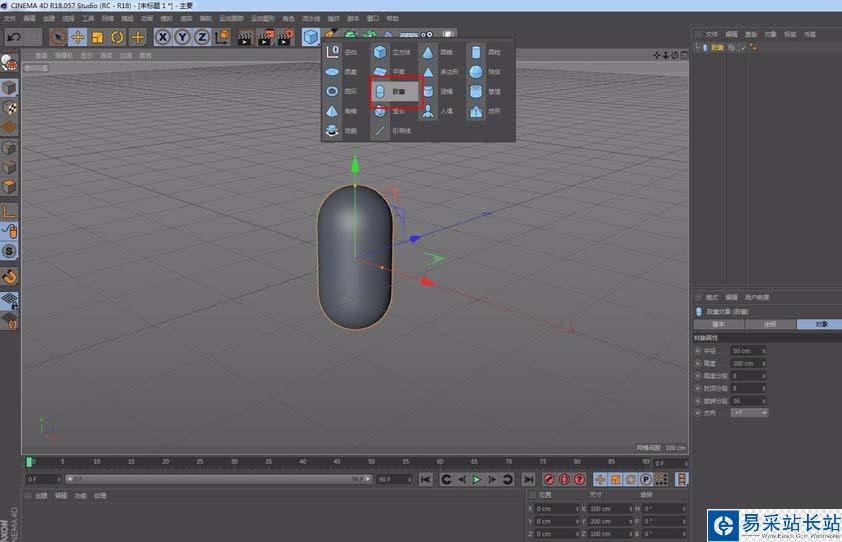Click the rotation segments 36 input field
The image size is (842, 542).
(x=744, y=400)
